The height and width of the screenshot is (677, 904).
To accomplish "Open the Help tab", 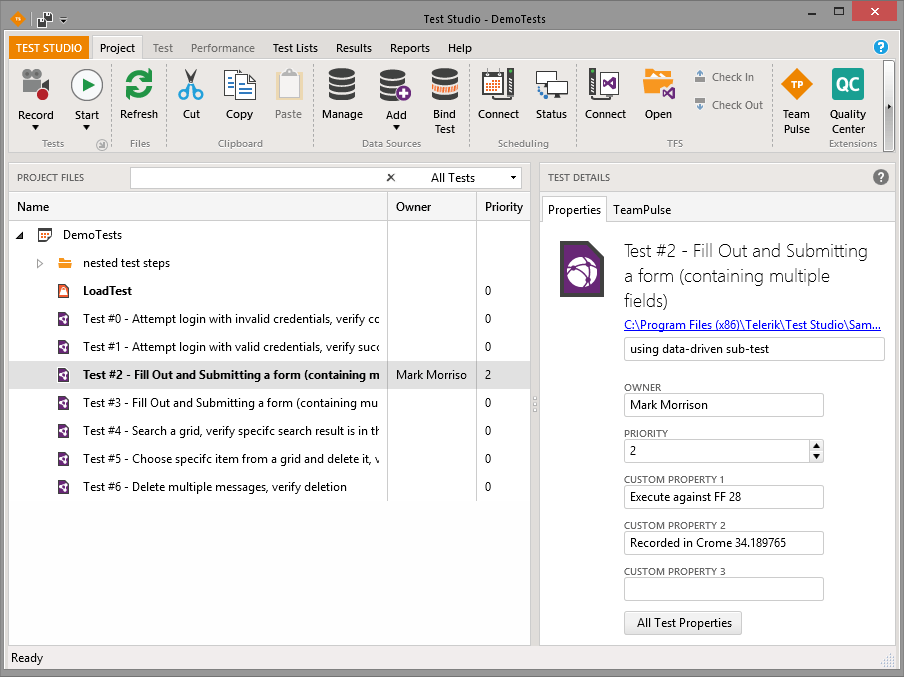I will tap(459, 48).
